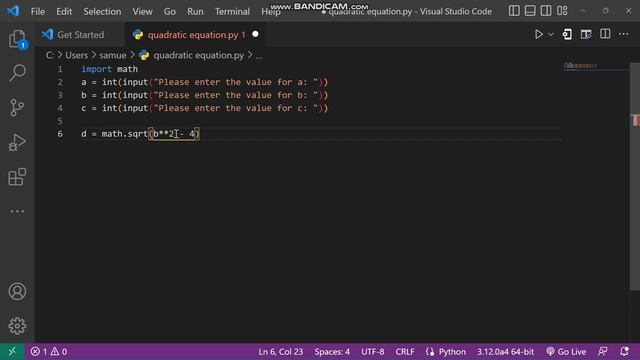Open notifications bell in status bar
The image size is (640, 360).
click(624, 351)
